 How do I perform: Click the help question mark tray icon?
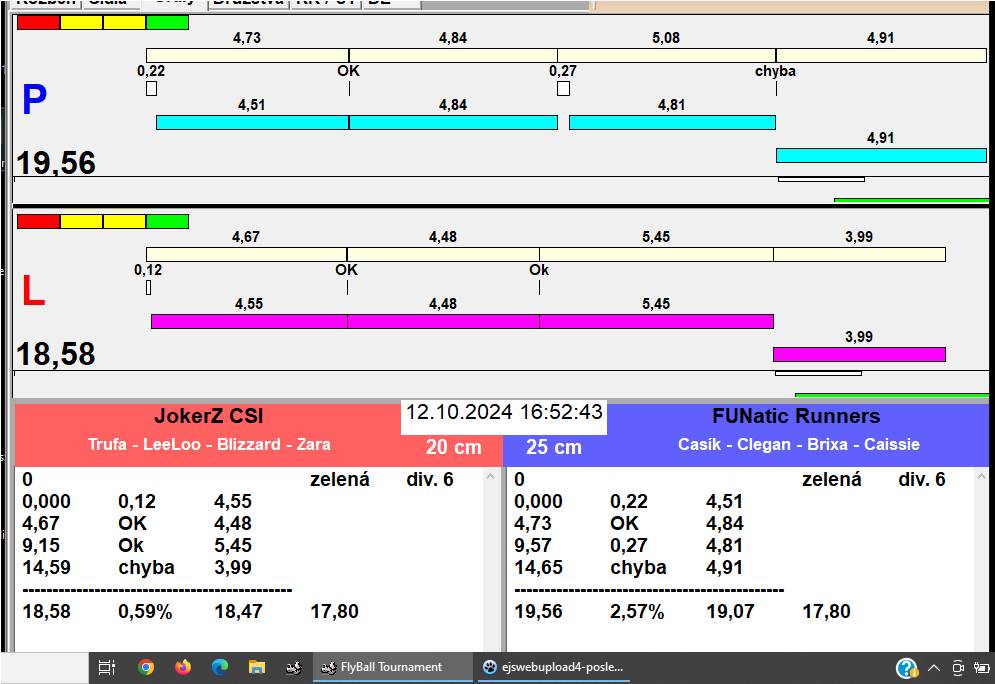[x=906, y=668]
